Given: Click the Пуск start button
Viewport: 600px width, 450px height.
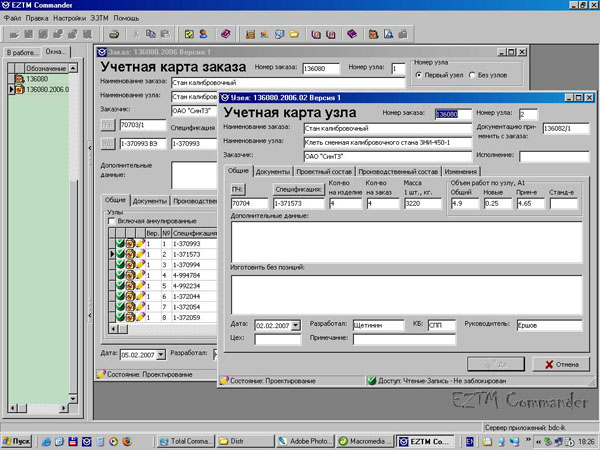Looking at the screenshot, I should coord(16,442).
